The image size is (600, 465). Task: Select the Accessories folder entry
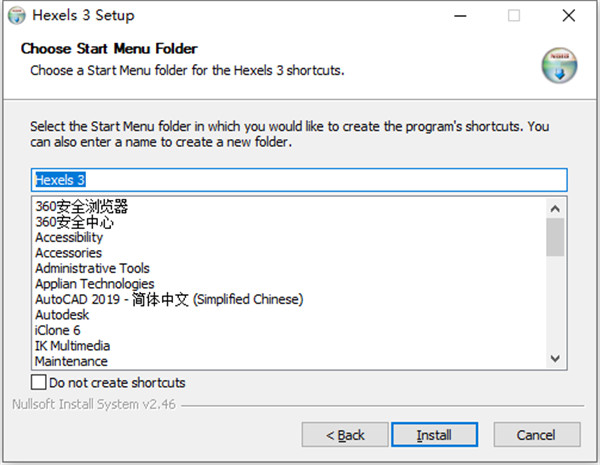point(68,253)
